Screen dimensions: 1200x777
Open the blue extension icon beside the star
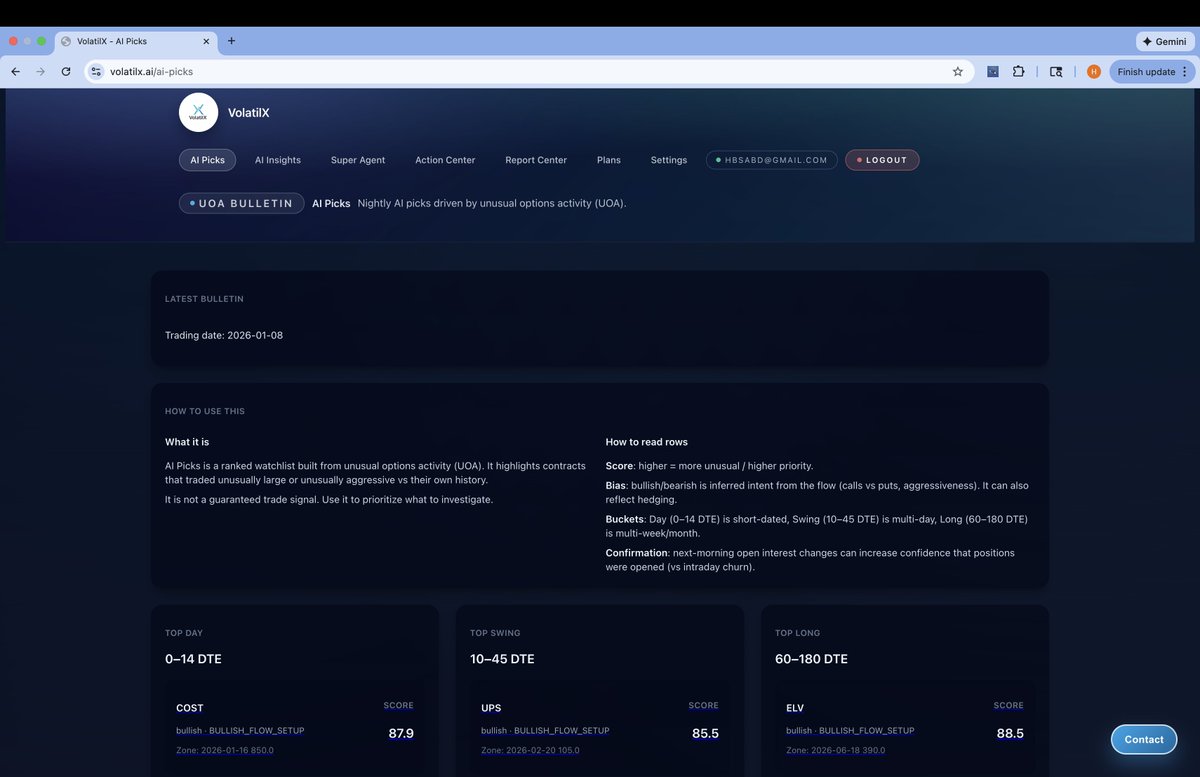[x=993, y=72]
